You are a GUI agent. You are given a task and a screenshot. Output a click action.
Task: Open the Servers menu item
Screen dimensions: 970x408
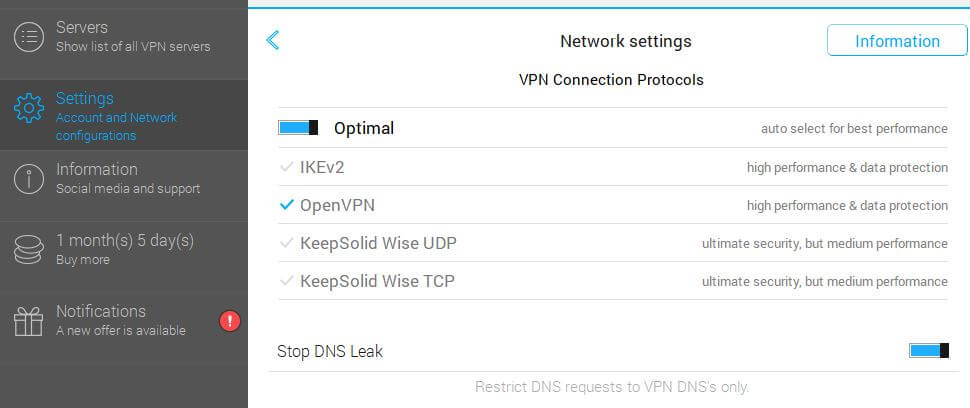[x=124, y=37]
